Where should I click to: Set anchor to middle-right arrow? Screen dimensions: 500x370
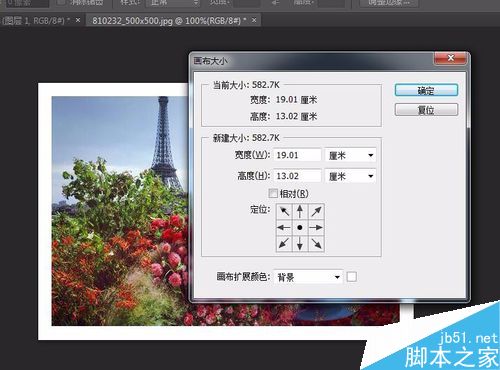pyautogui.click(x=316, y=228)
